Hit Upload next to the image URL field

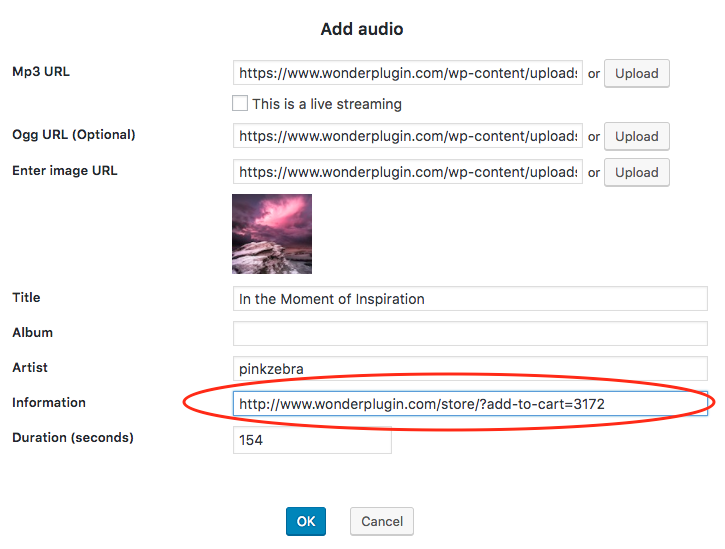[x=636, y=172]
